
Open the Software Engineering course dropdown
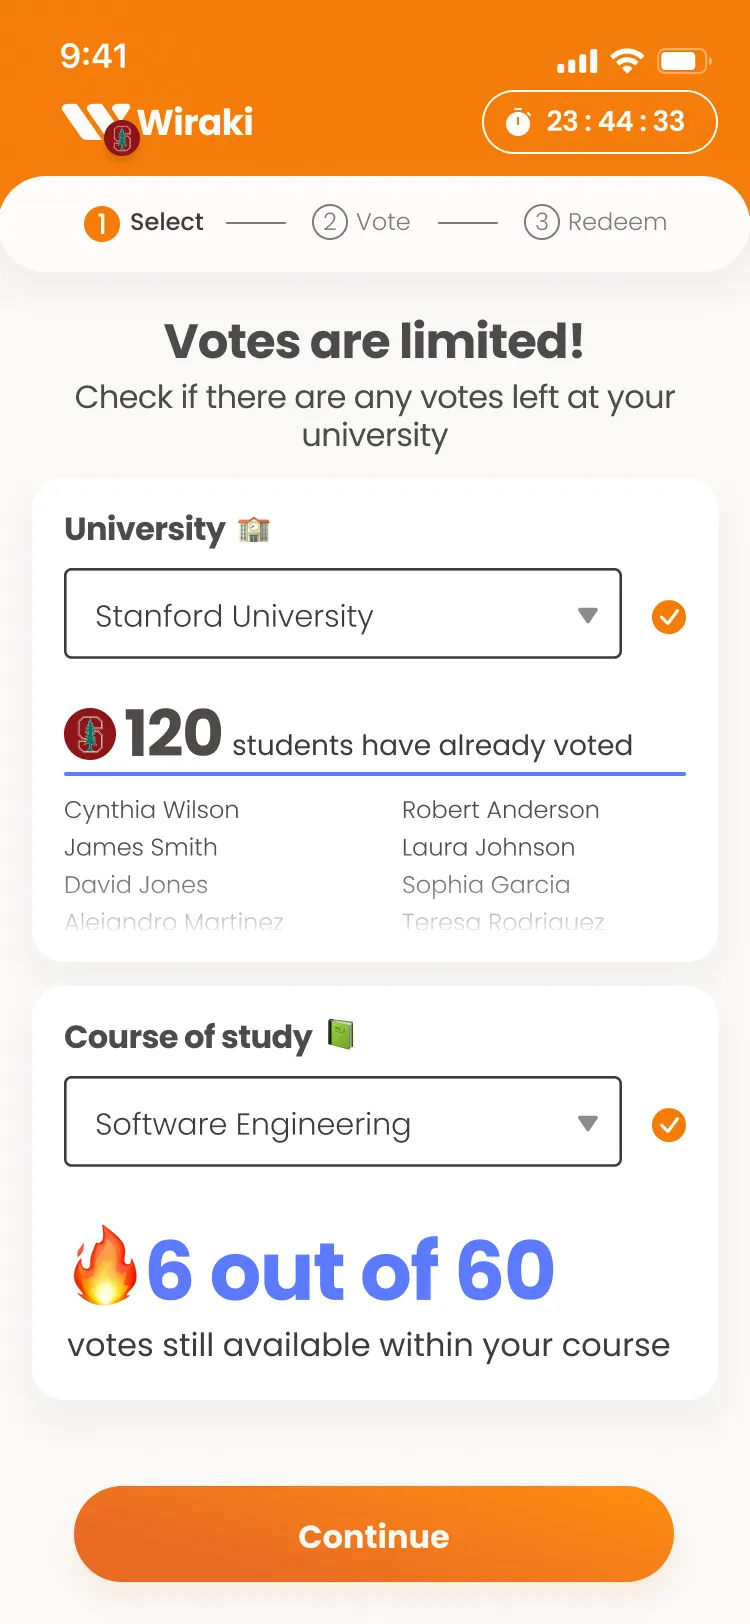342,1122
